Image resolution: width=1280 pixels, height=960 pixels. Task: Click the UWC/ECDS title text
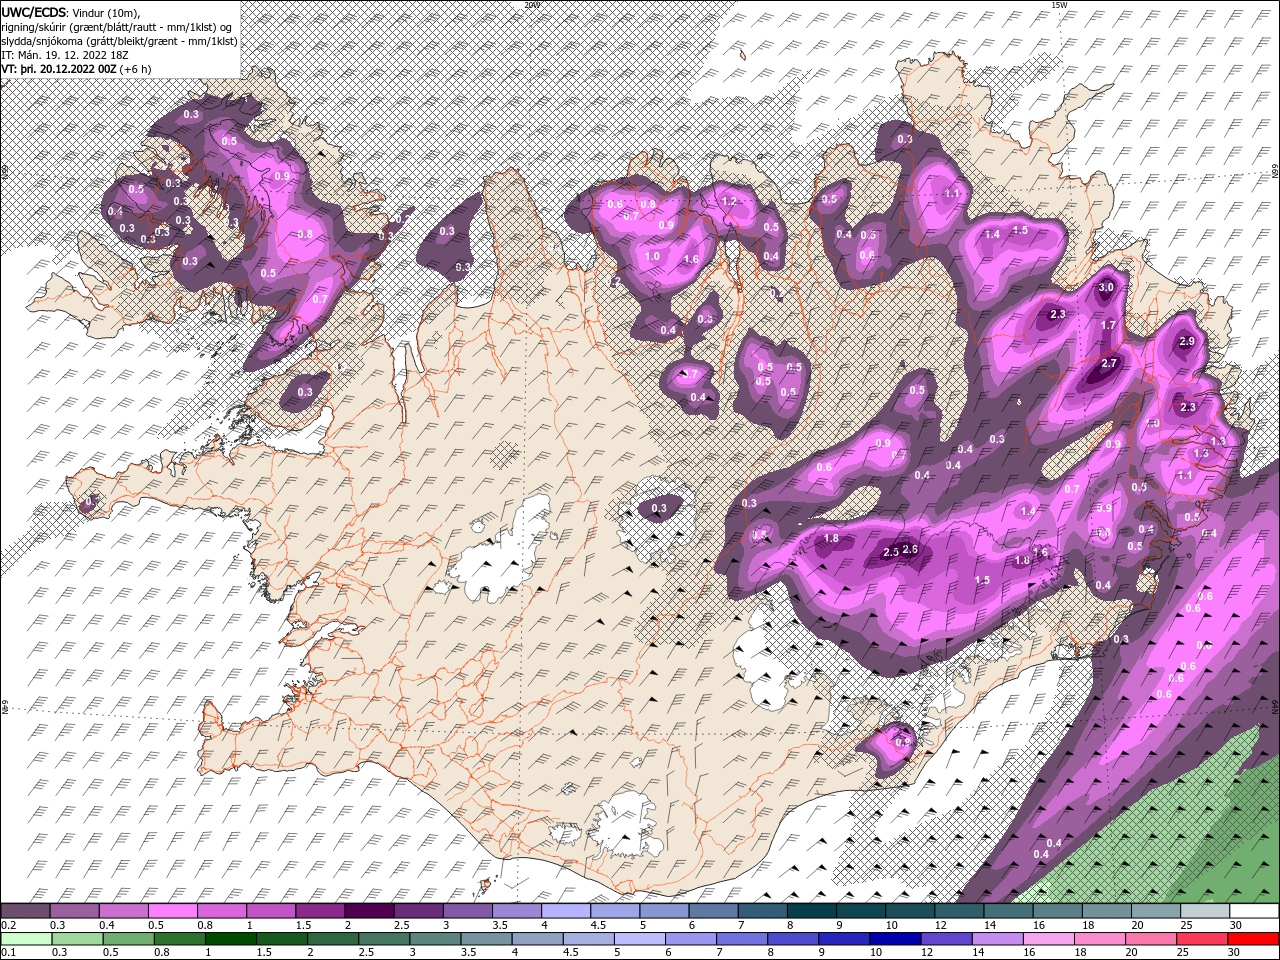35,12
